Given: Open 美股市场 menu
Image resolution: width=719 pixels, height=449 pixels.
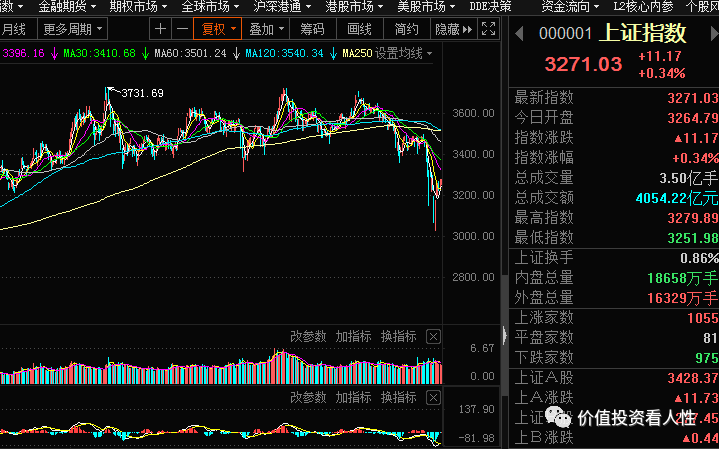Looking at the screenshot, I should click(x=426, y=6).
